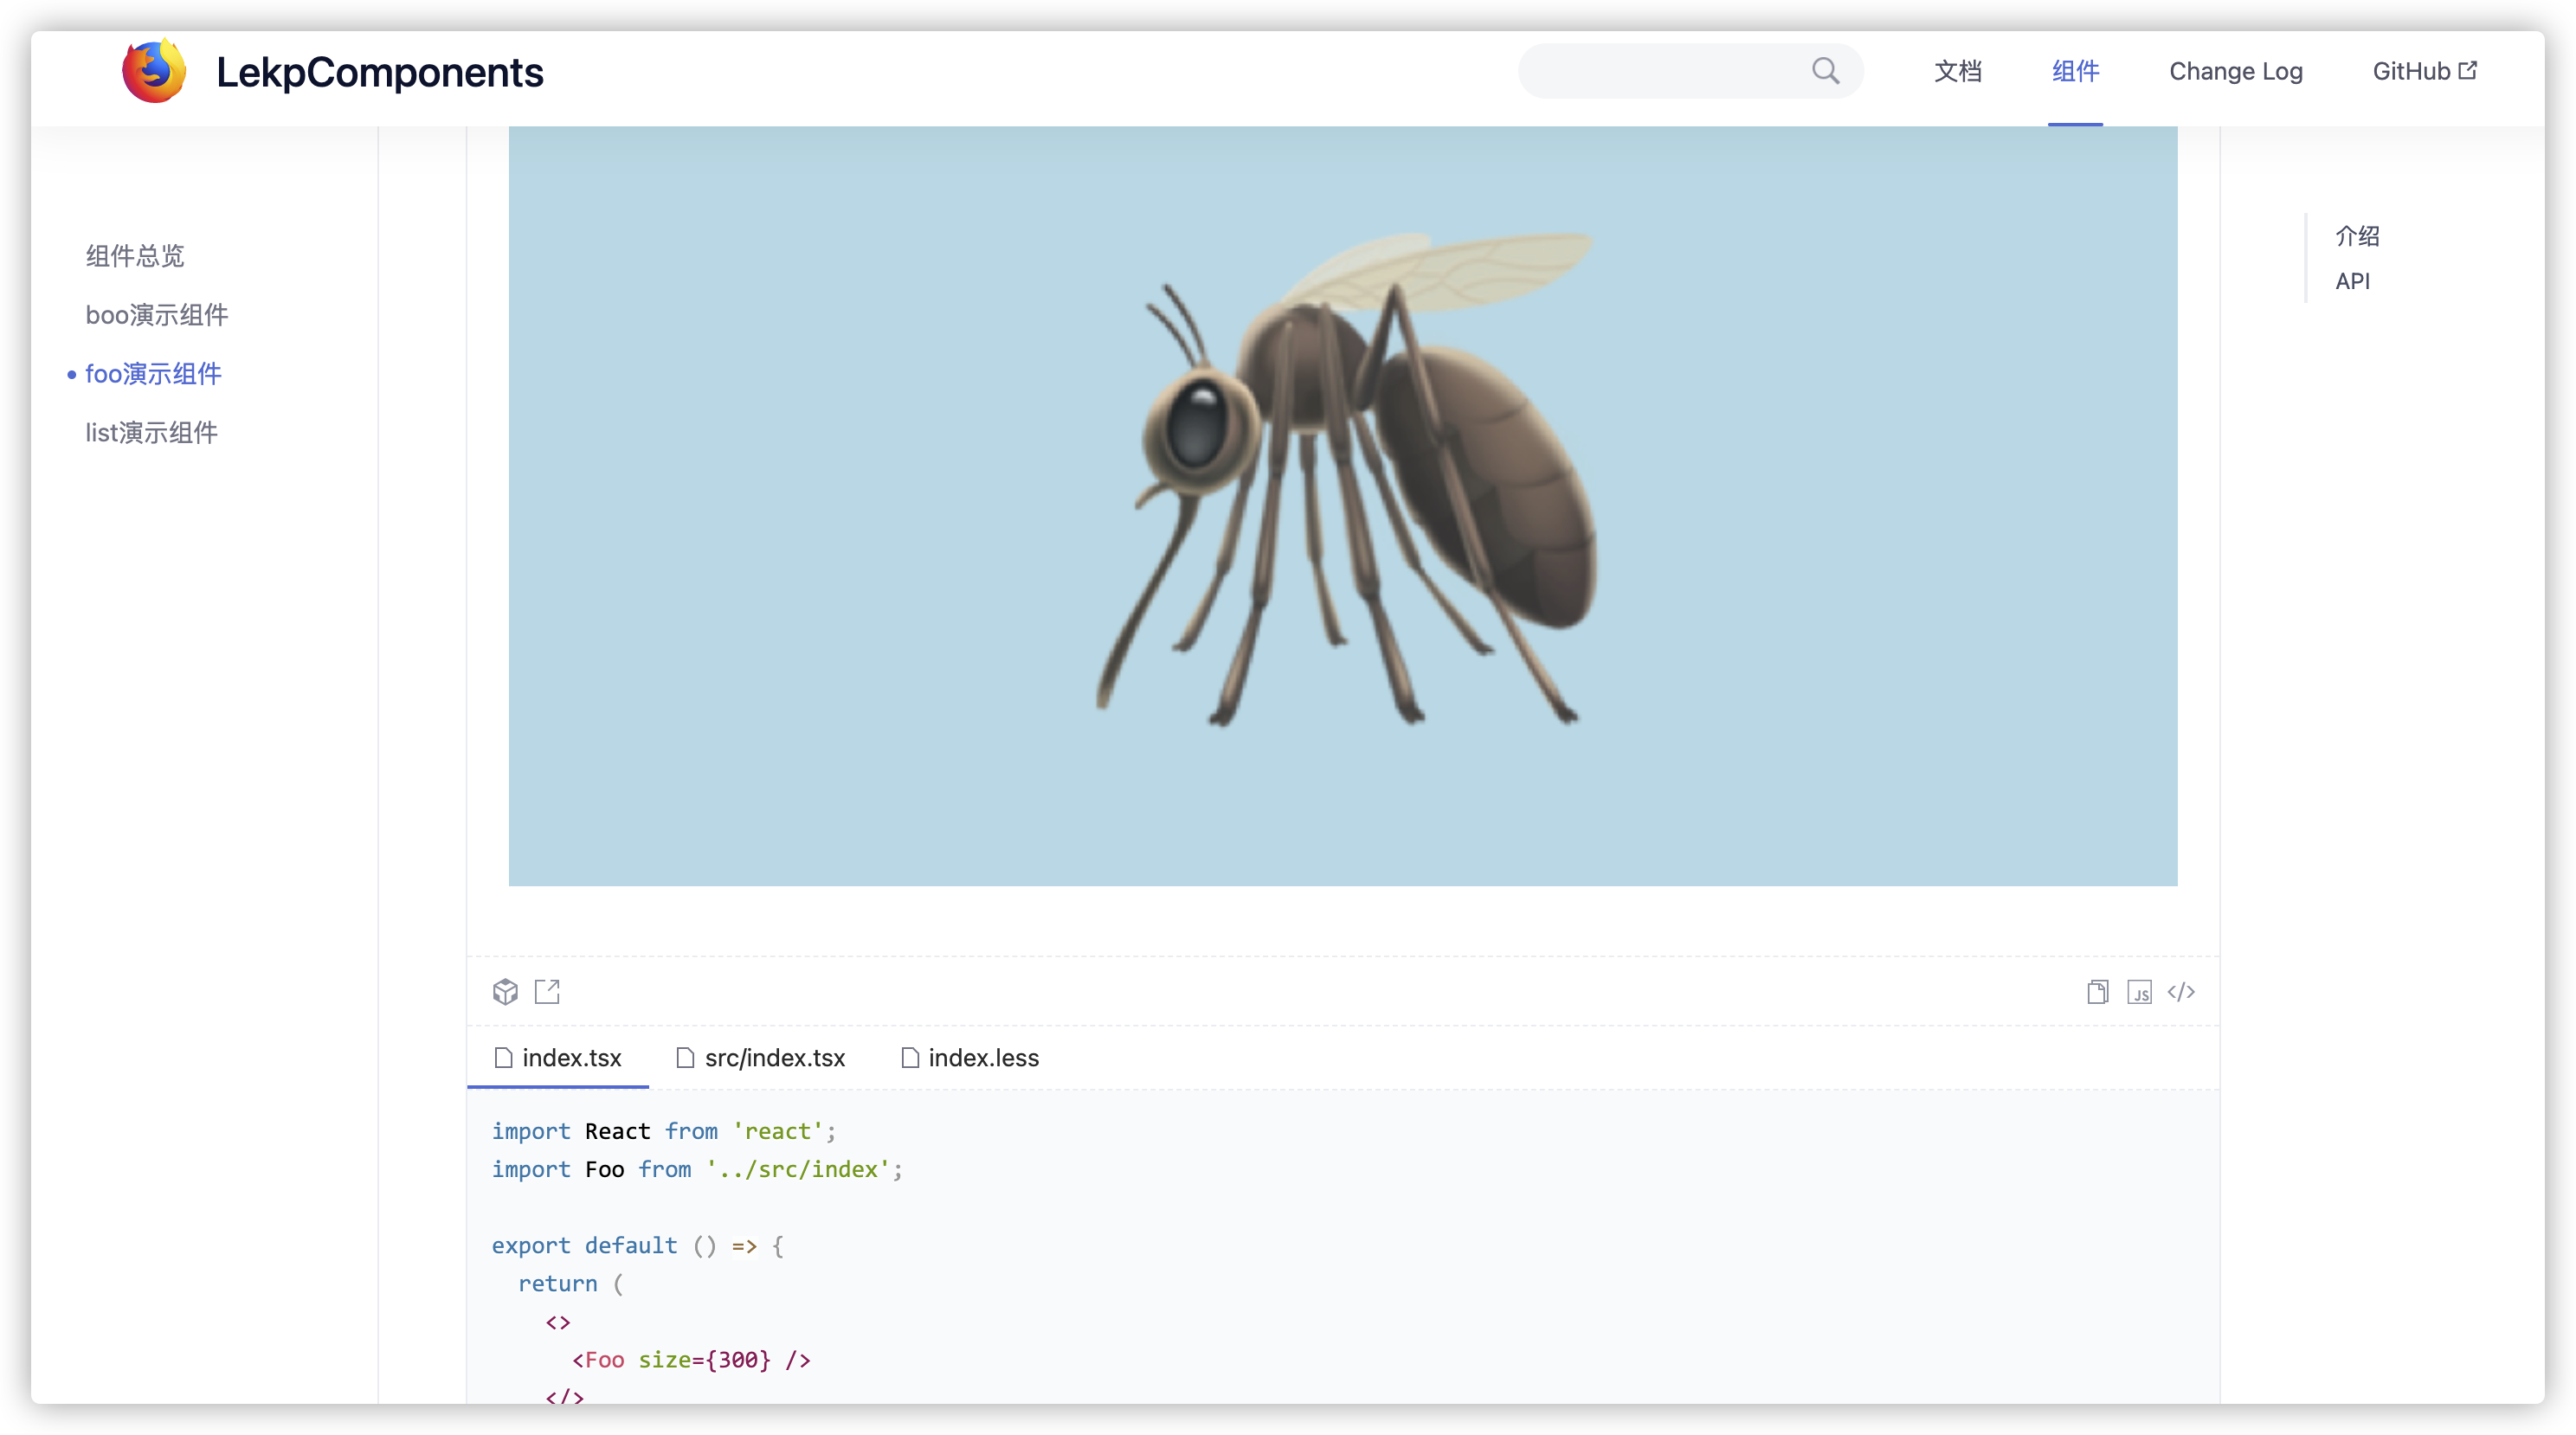2576x1435 pixels.
Task: Collapse the source code panel icon
Action: (x=2181, y=991)
